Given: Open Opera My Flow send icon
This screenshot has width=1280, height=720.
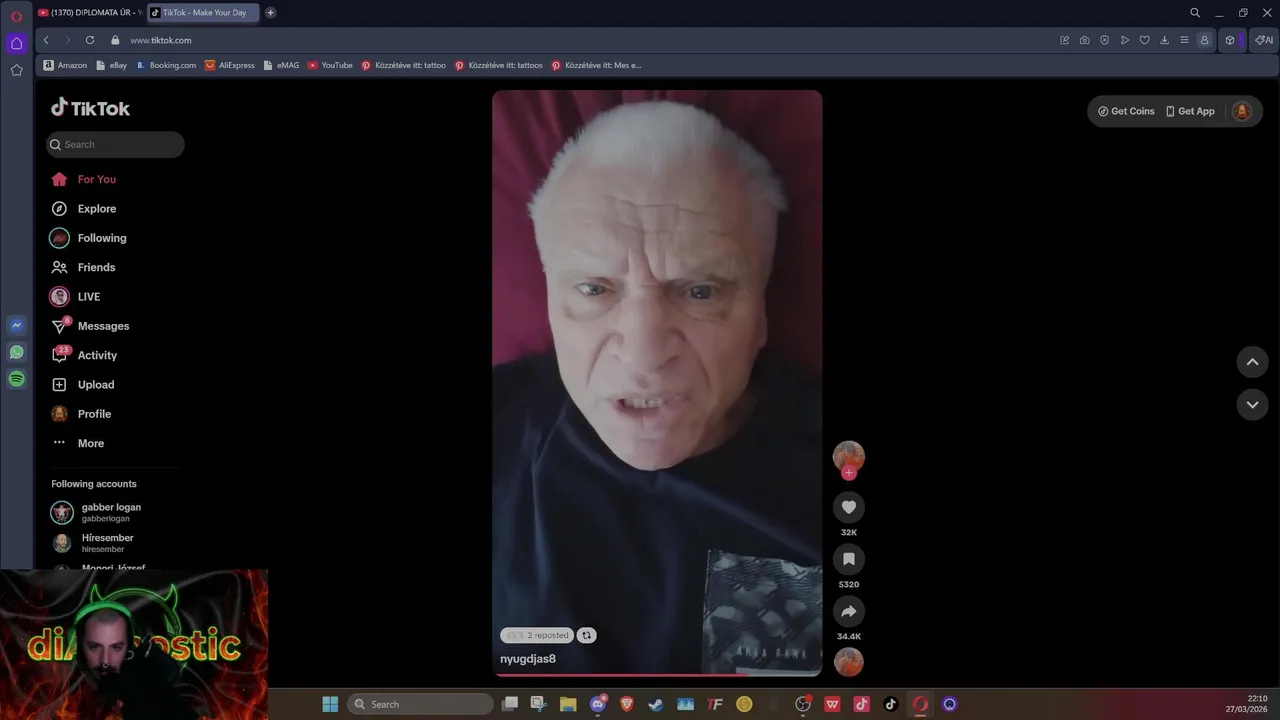Looking at the screenshot, I should [1125, 40].
